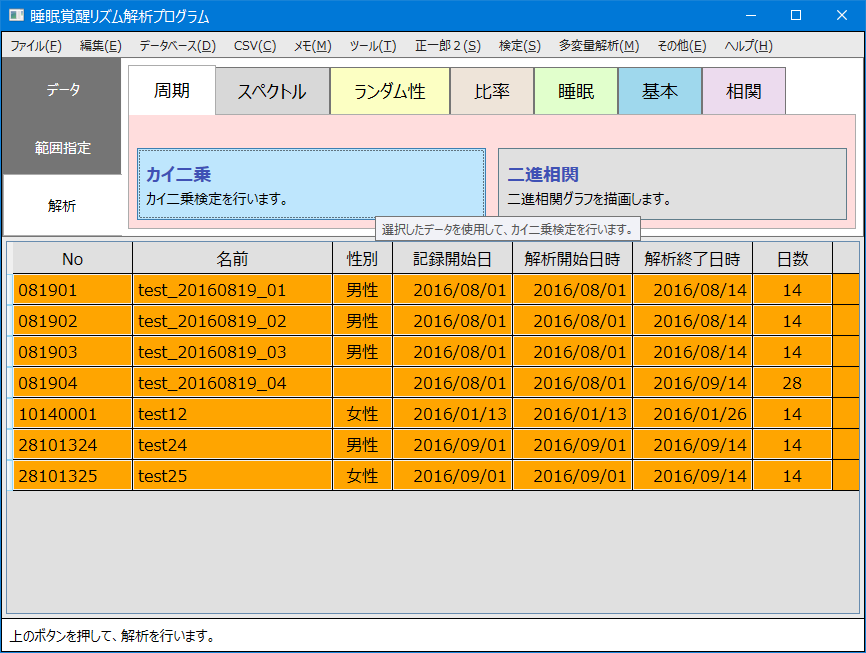The height and width of the screenshot is (653, 866).
Task: Minimize the application window
Action: tap(751, 15)
